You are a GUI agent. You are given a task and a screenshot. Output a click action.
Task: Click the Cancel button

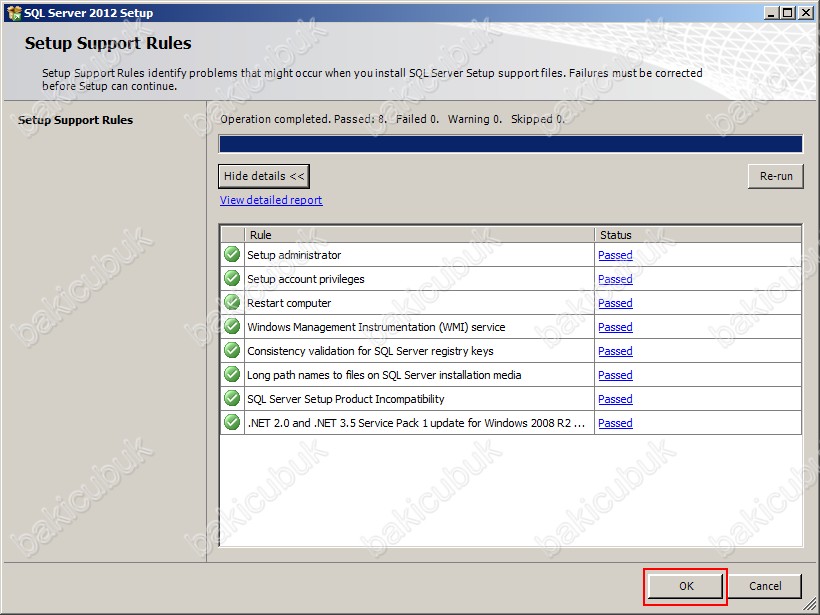(765, 586)
